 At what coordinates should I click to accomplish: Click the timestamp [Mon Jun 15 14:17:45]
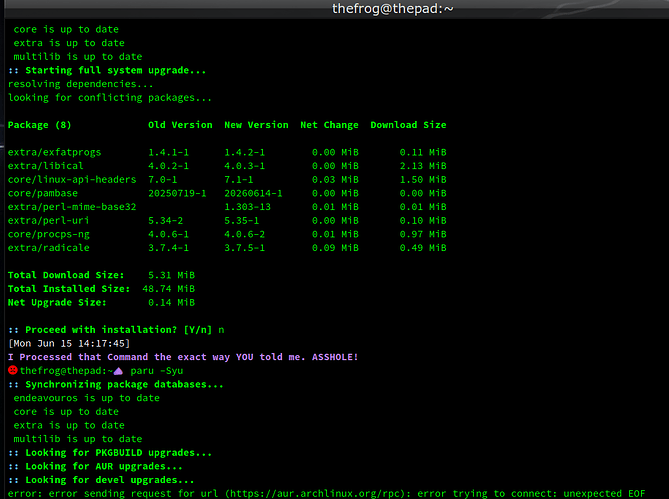tap(69, 343)
